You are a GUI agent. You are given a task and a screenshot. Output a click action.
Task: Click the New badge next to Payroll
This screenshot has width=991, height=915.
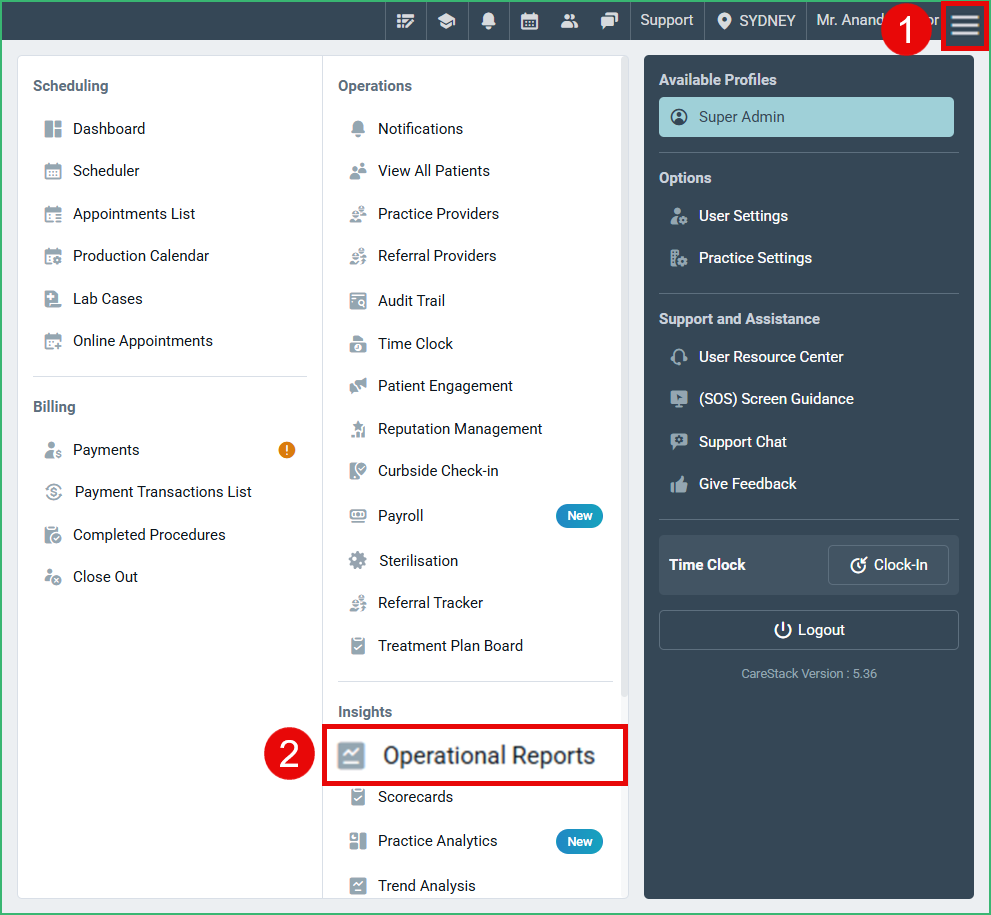[579, 516]
